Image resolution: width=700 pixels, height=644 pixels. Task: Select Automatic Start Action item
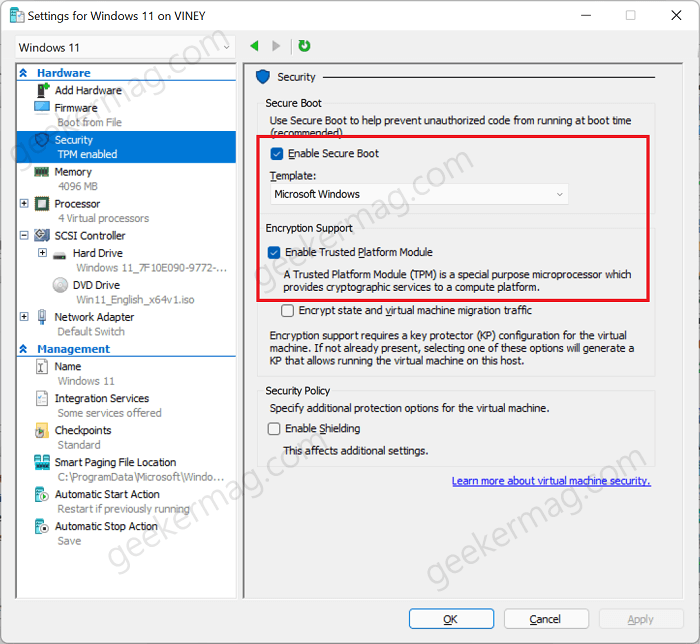[x=107, y=494]
